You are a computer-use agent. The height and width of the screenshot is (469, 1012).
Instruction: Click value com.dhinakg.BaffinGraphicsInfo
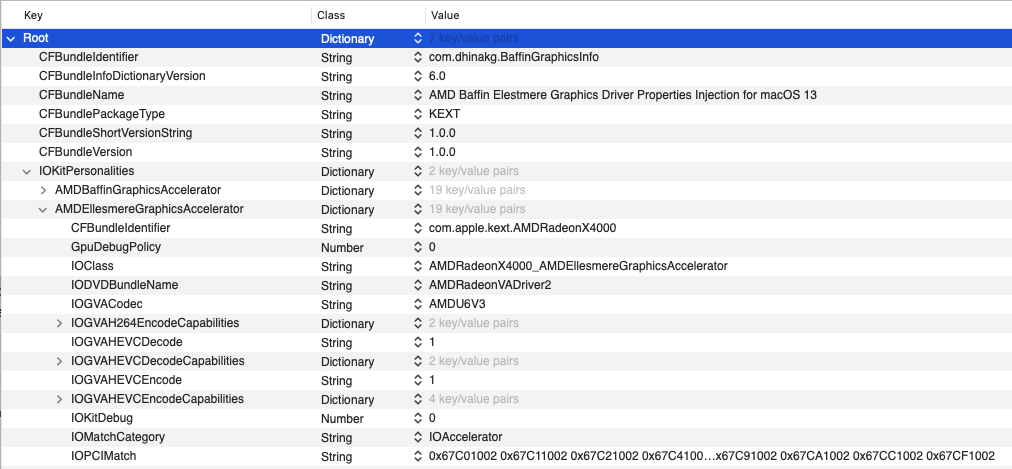click(x=514, y=57)
